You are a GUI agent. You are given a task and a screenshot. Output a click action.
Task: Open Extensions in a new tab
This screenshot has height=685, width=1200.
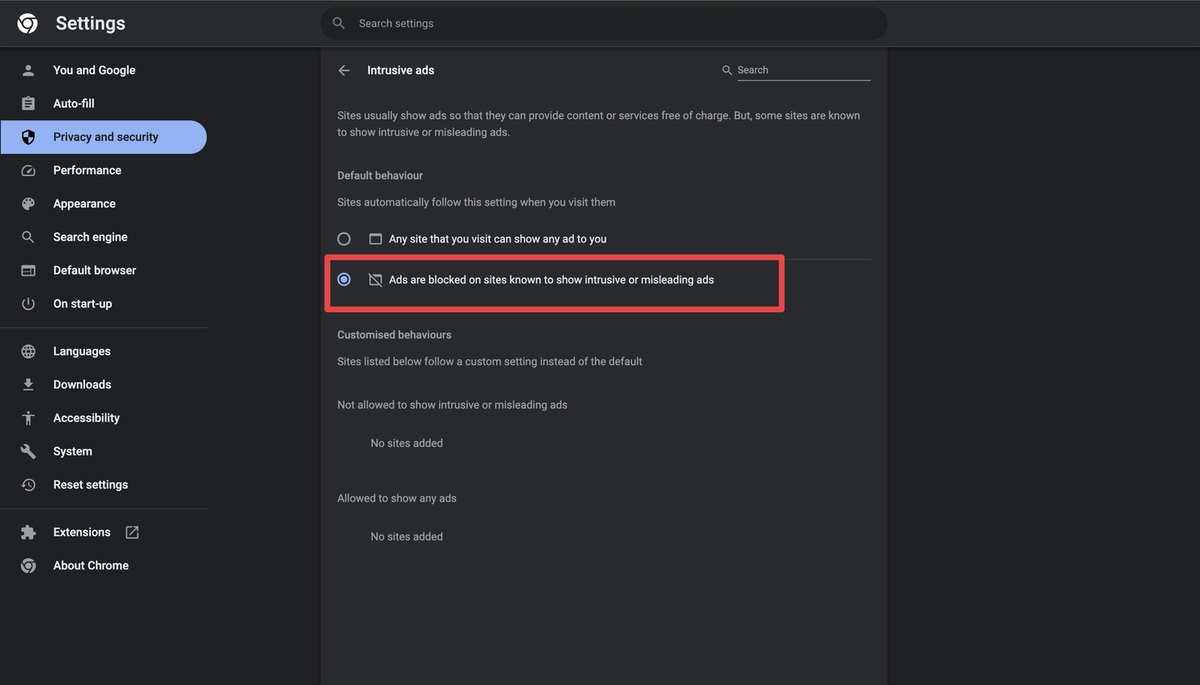coord(131,532)
